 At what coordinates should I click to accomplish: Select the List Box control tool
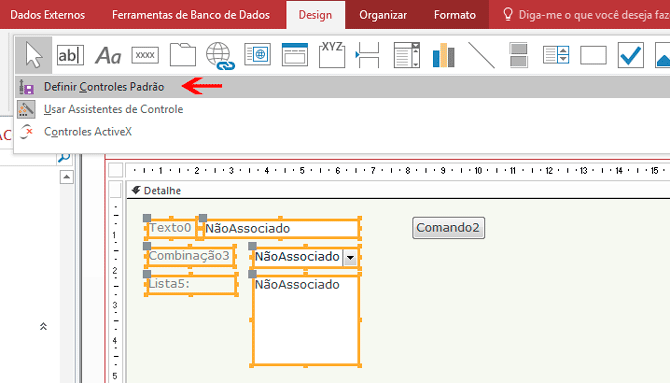(556, 55)
